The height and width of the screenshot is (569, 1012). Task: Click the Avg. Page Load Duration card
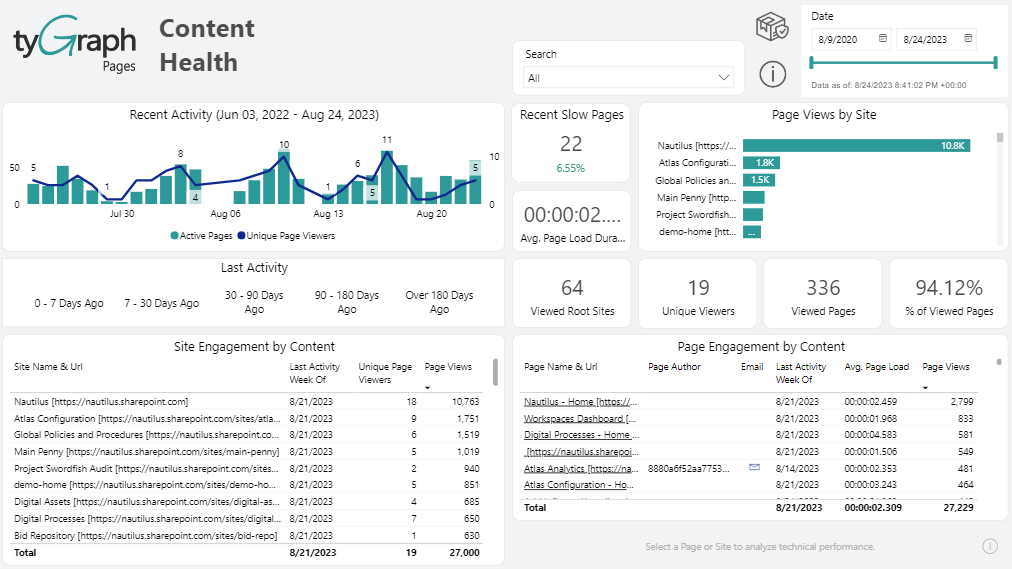coord(572,221)
